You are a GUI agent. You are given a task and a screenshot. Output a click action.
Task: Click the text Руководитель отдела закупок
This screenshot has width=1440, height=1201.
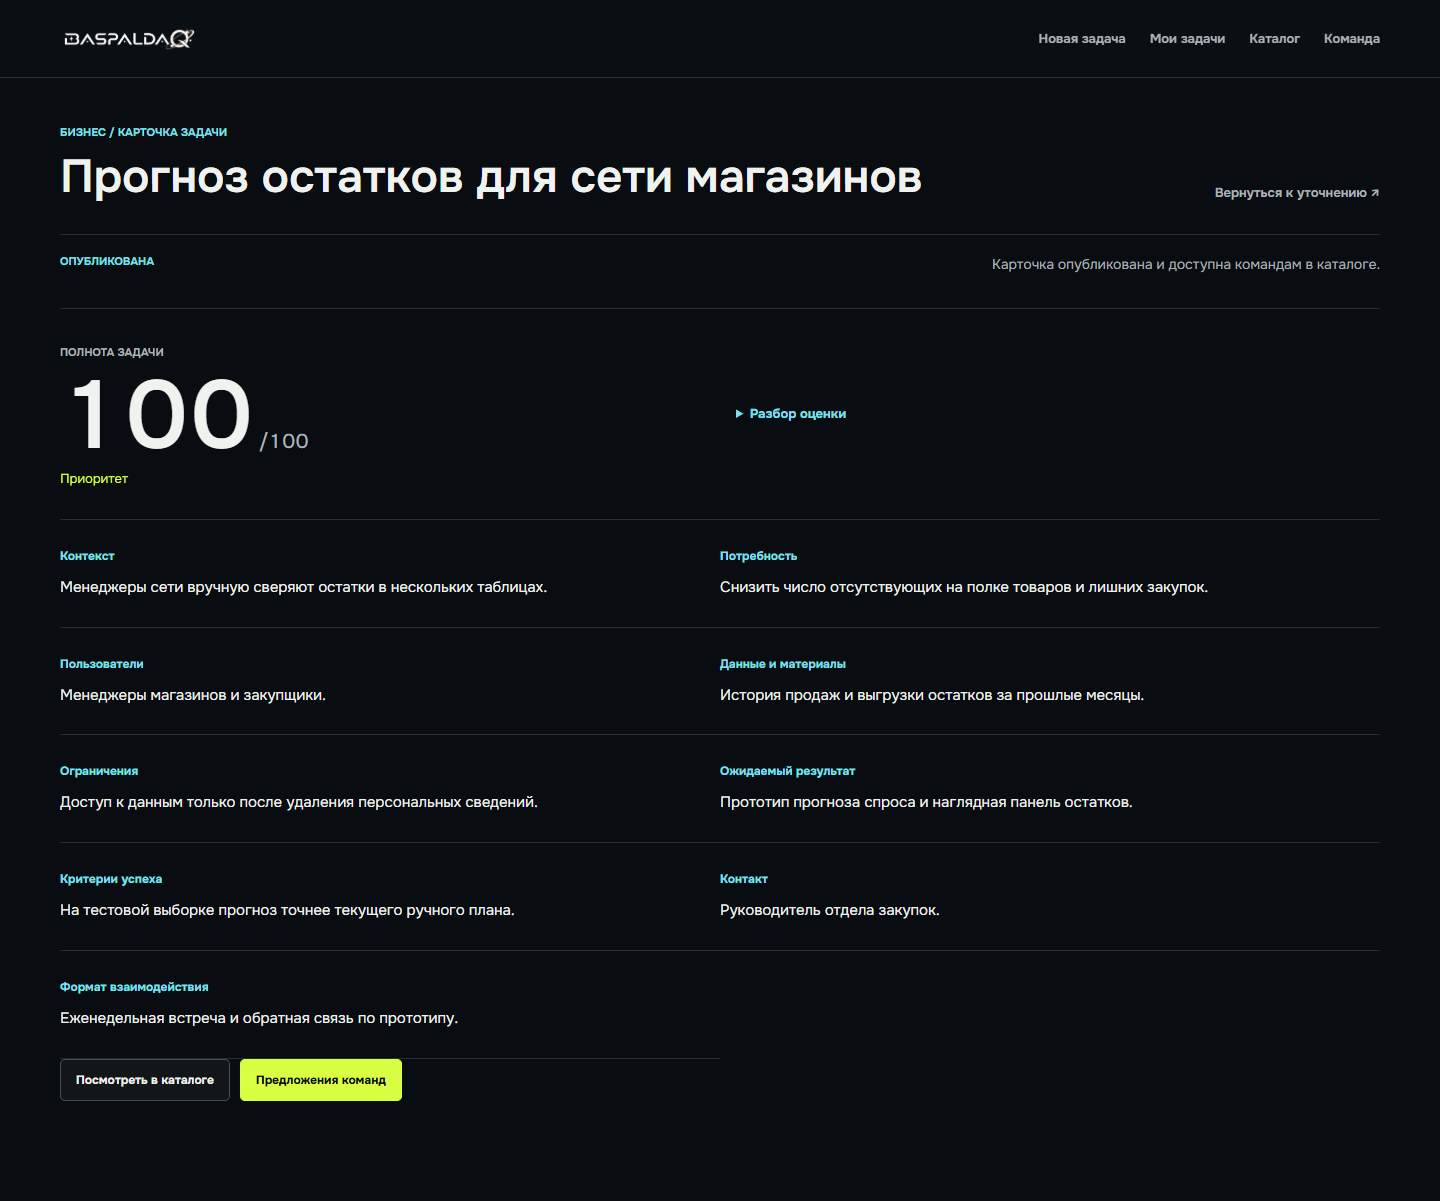click(x=830, y=910)
